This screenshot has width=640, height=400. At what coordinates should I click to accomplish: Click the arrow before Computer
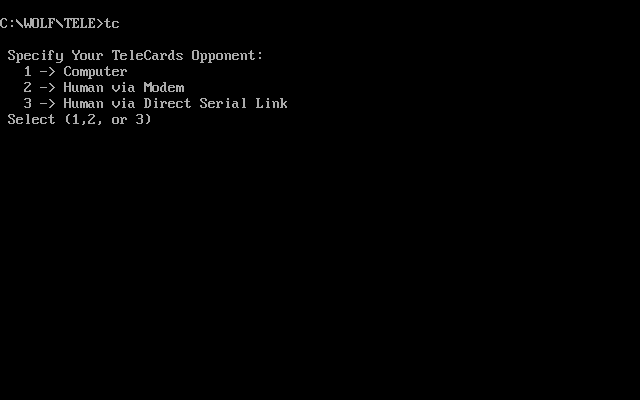pyautogui.click(x=48, y=71)
